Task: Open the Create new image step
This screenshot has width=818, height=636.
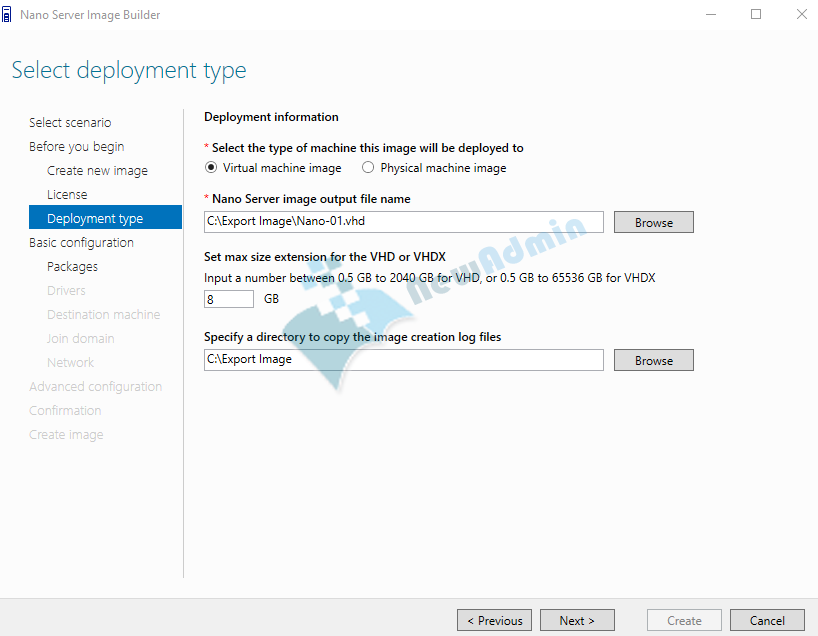Action: 97,171
